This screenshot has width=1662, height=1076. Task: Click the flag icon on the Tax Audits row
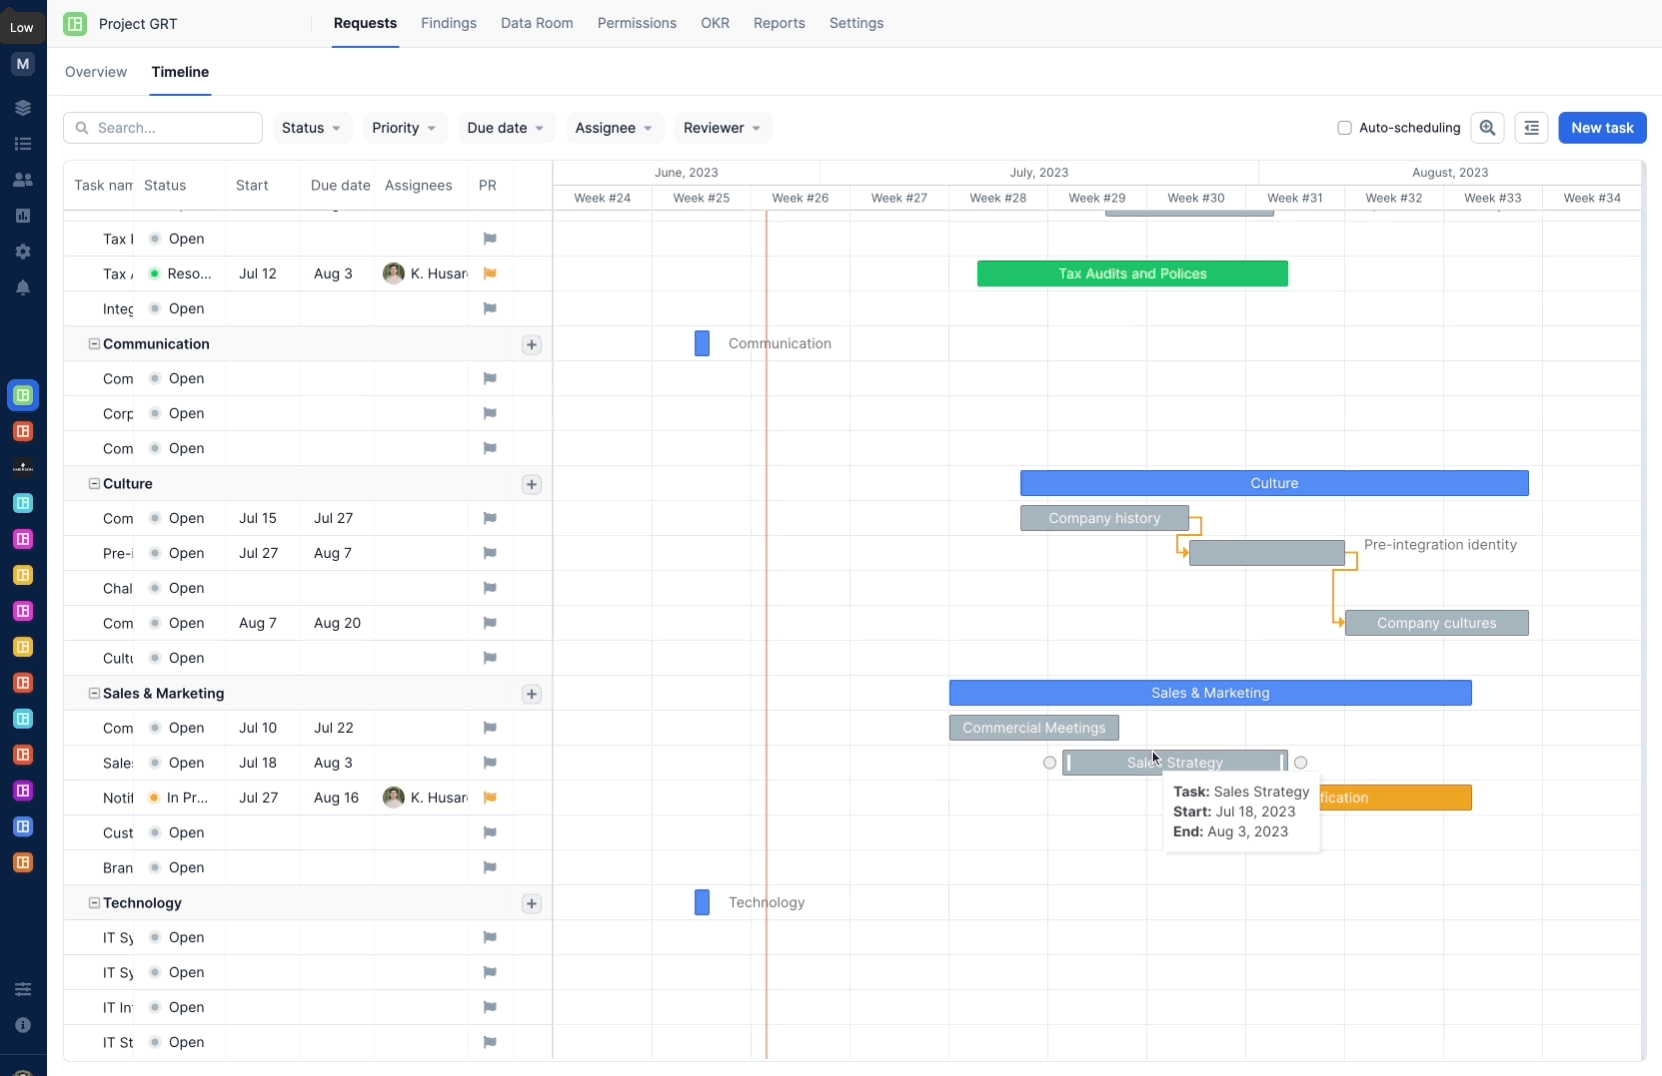coord(489,273)
